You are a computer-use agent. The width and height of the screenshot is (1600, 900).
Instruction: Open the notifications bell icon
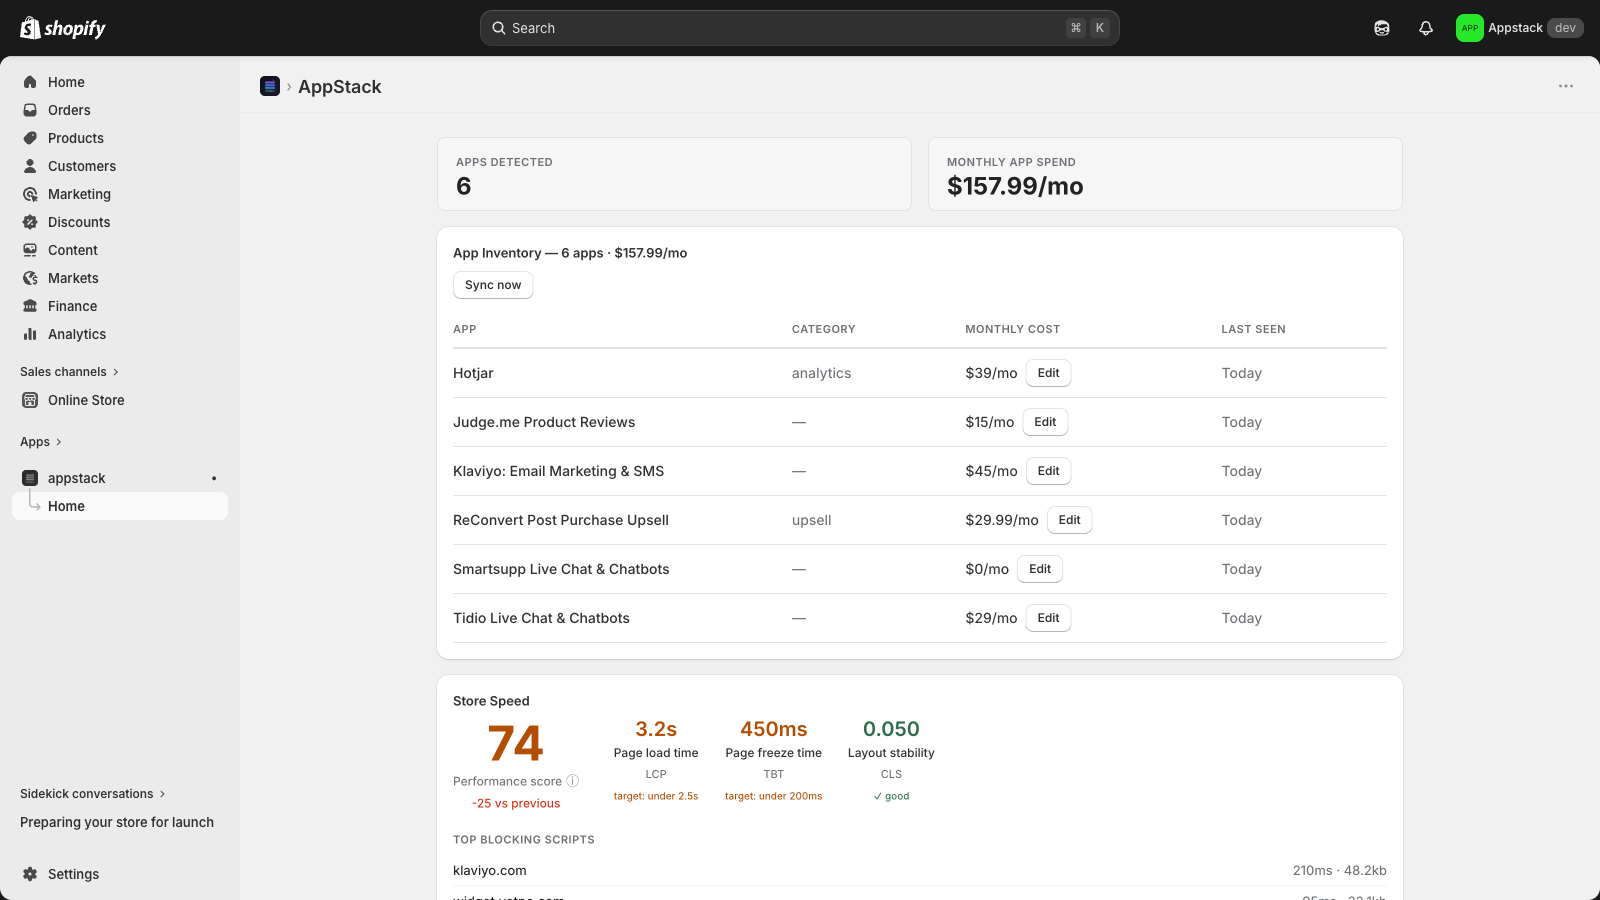click(1426, 28)
